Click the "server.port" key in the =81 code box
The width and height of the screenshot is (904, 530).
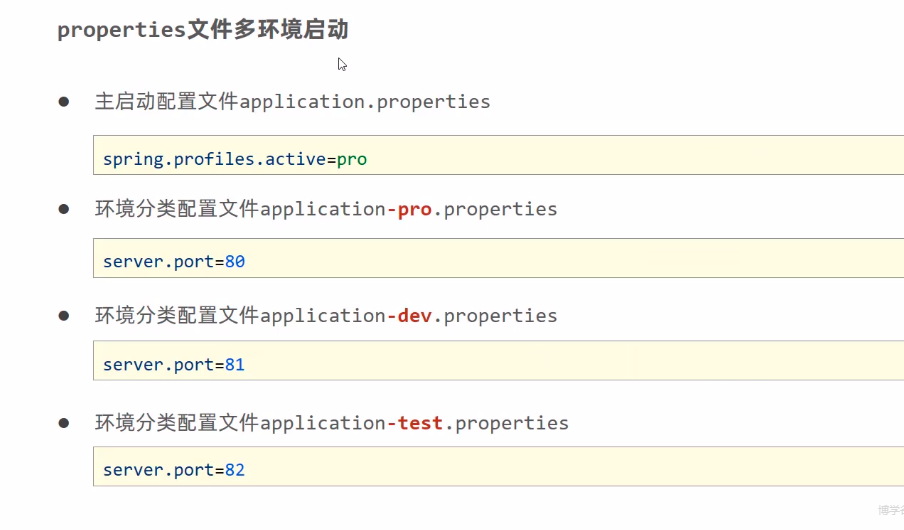158,365
